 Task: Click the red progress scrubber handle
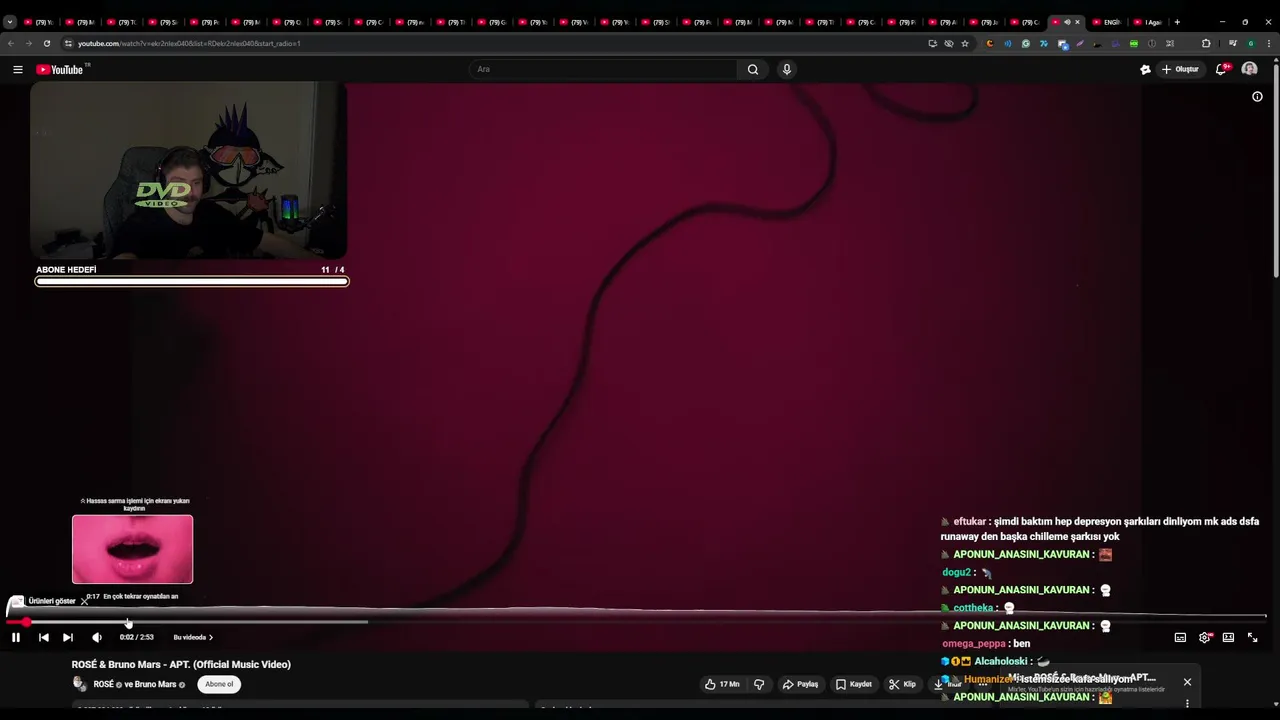[x=26, y=622]
